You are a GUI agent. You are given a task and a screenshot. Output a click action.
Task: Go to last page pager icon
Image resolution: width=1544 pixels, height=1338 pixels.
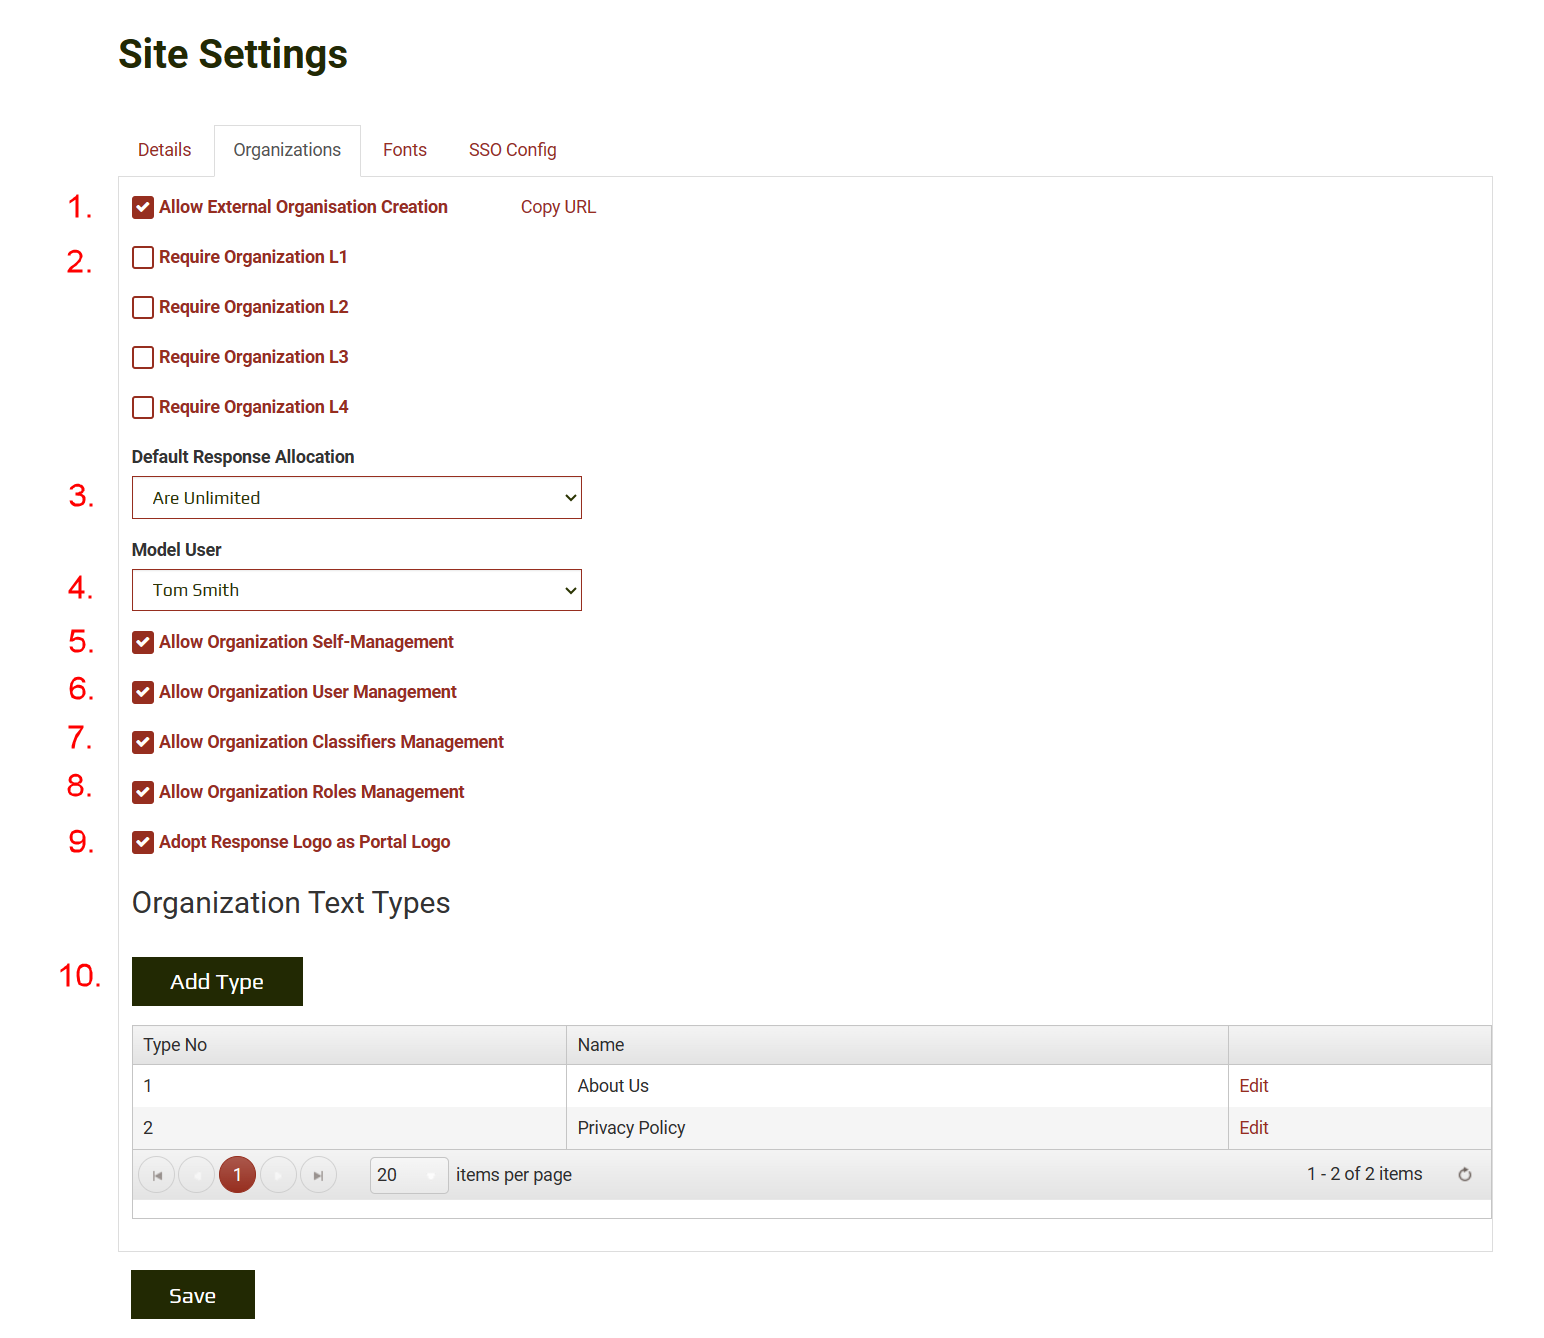318,1175
